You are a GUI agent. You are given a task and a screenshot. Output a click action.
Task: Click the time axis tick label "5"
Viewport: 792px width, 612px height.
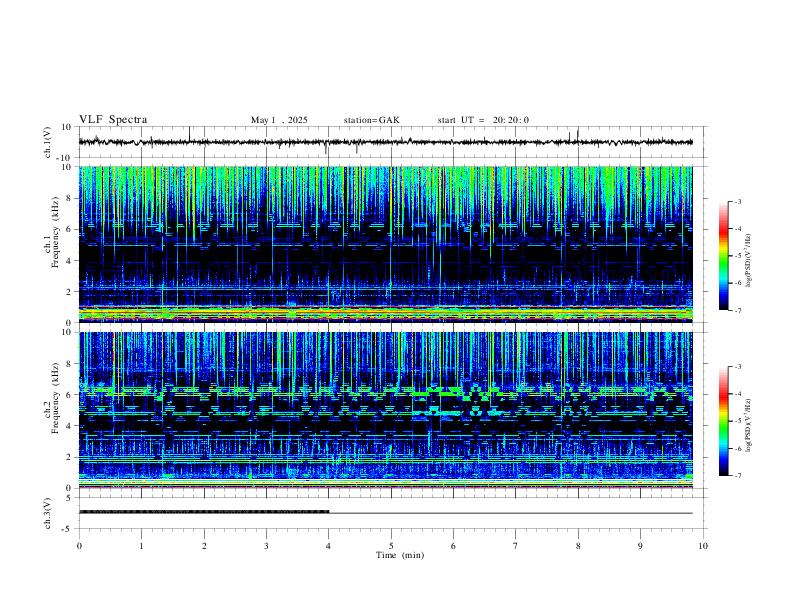click(x=391, y=546)
